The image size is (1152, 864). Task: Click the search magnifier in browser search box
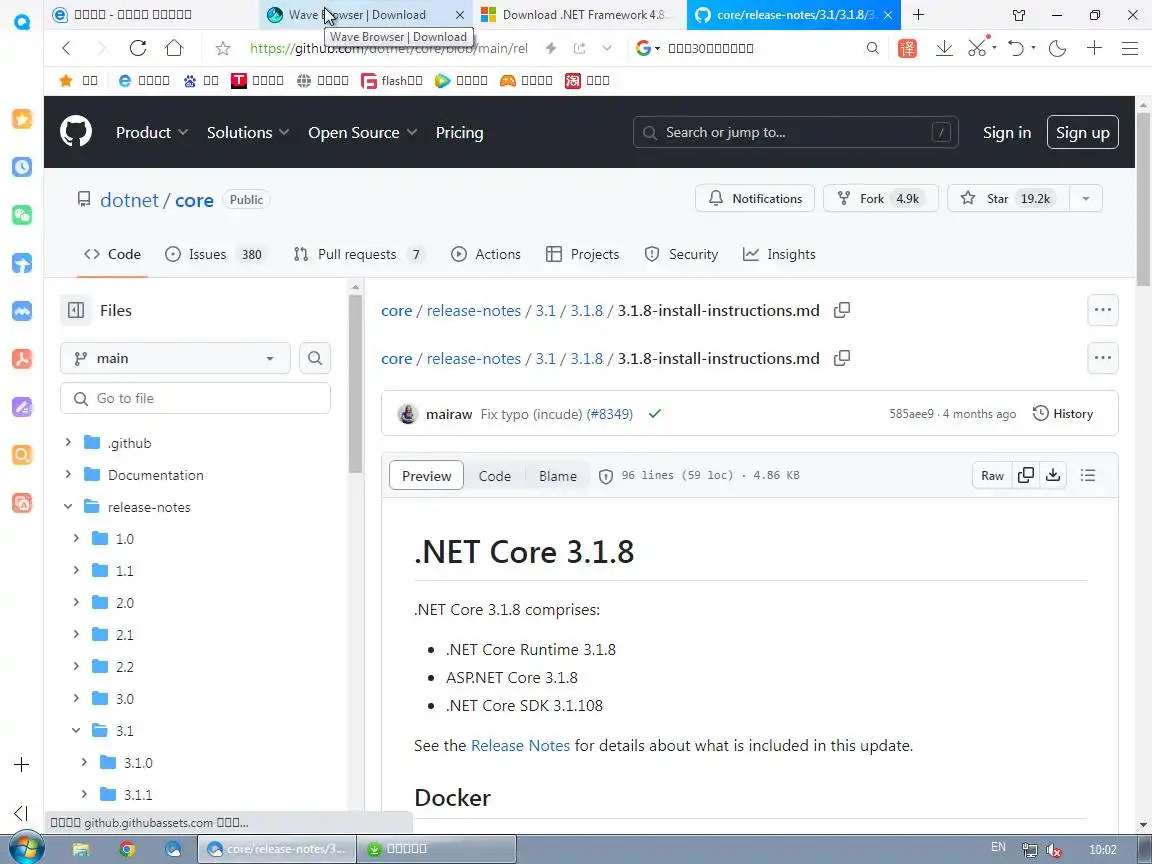coord(872,48)
